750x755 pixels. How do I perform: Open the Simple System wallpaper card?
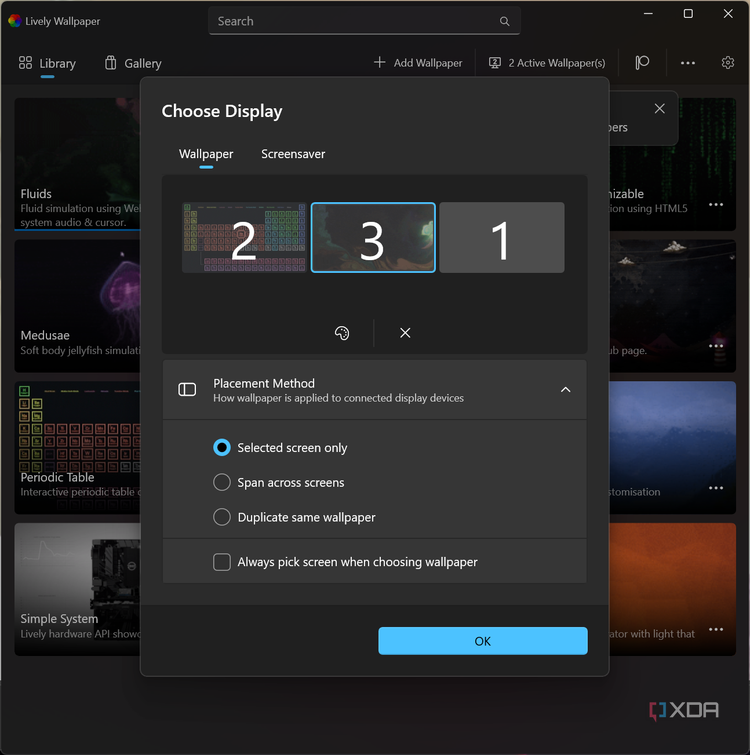pos(77,589)
